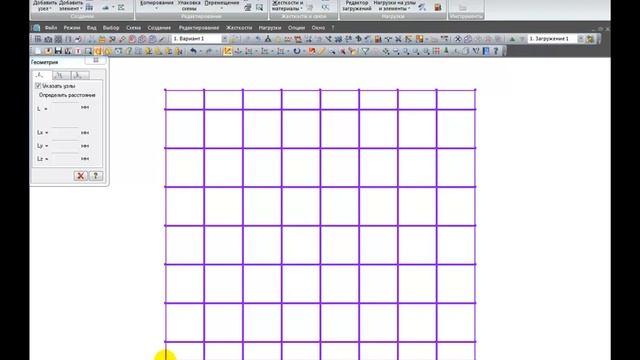This screenshot has width=640, height=360.
Task: Click the red calculator icon in upper toolbar
Action: pos(378,39)
